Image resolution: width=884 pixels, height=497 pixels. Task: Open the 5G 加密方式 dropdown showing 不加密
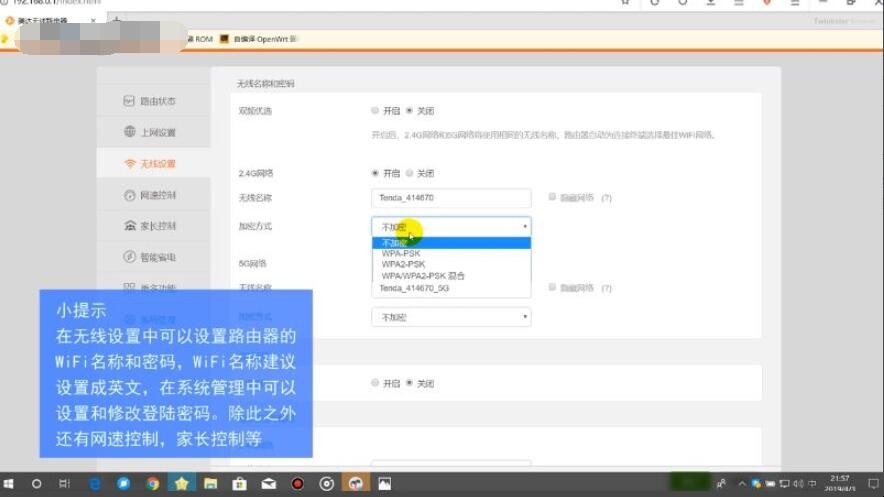coord(451,317)
